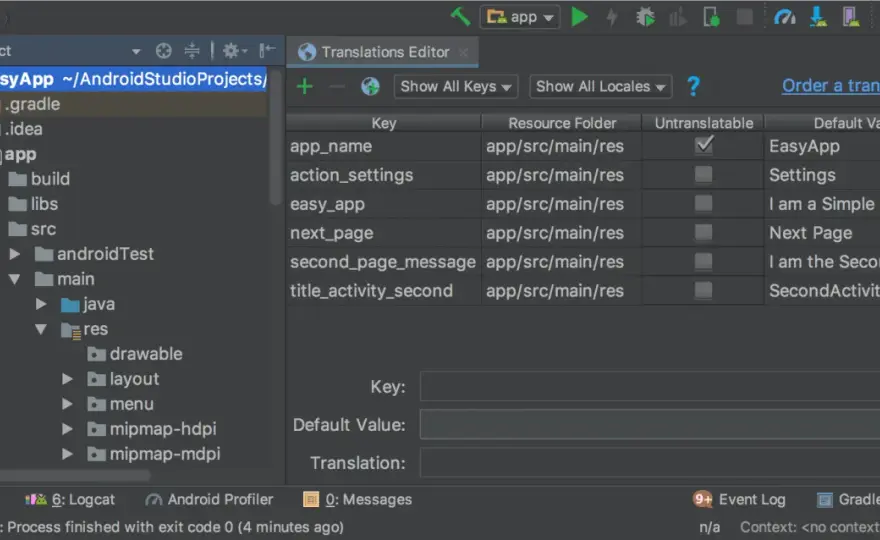
Task: Open the Order a translation link
Action: 831,86
